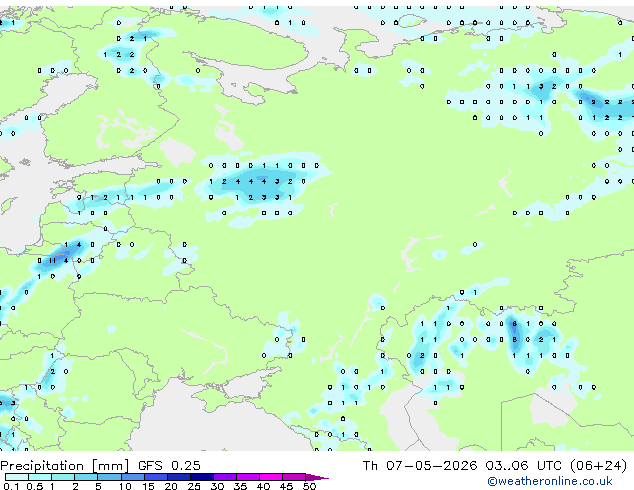Viewport: 634px width, 490px height.
Task: Click the '(06+24)' forecast run text
Action: (x=598, y=466)
